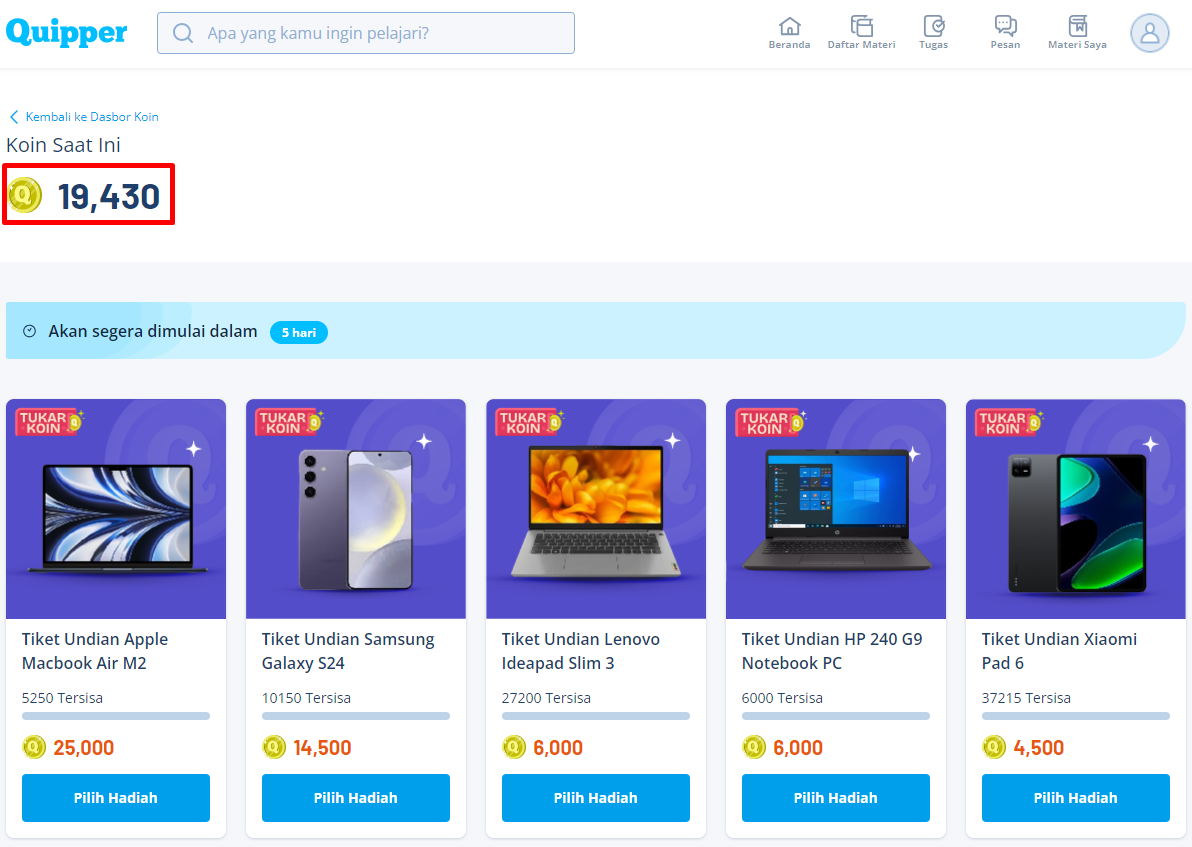Open the Beranda home icon
The width and height of the screenshot is (1192, 847).
[789, 27]
